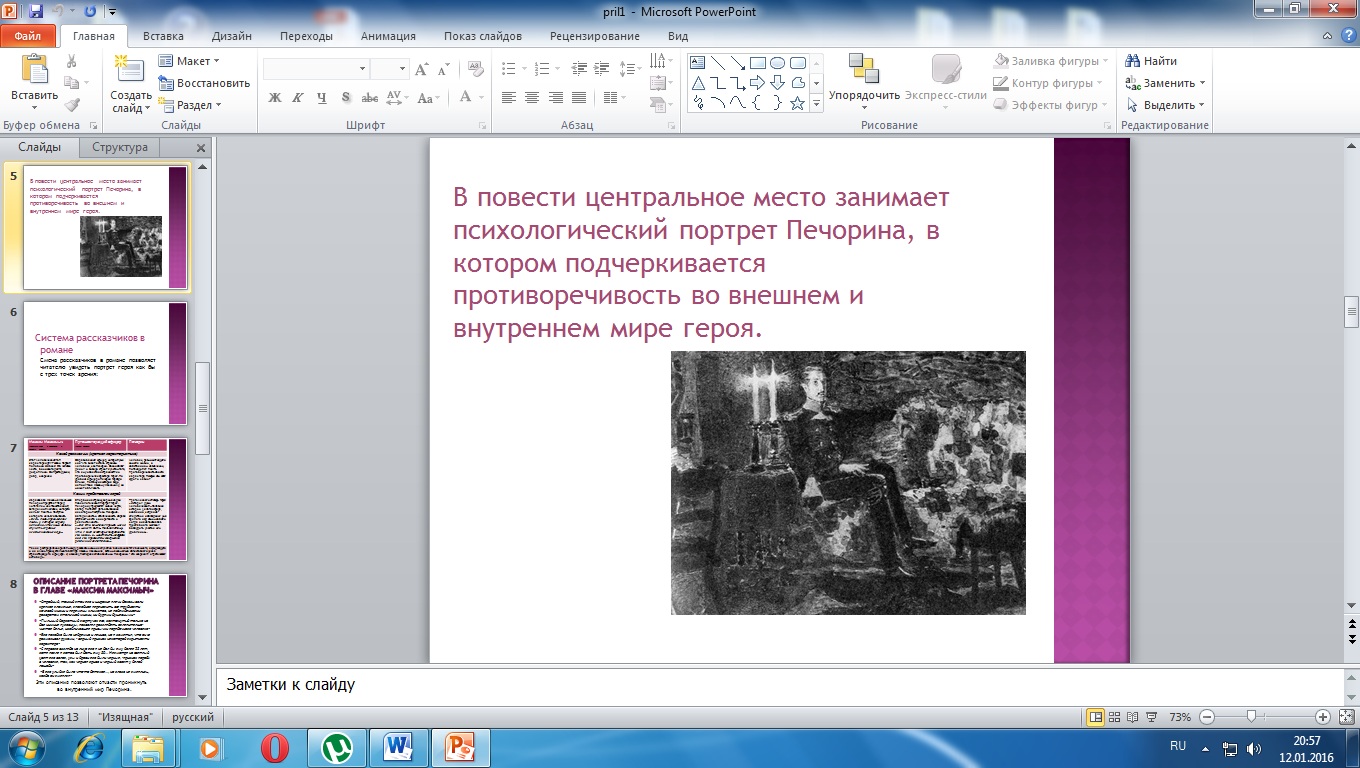Image resolution: width=1360 pixels, height=768 pixels.
Task: Align text left in paragraph group
Action: point(508,98)
